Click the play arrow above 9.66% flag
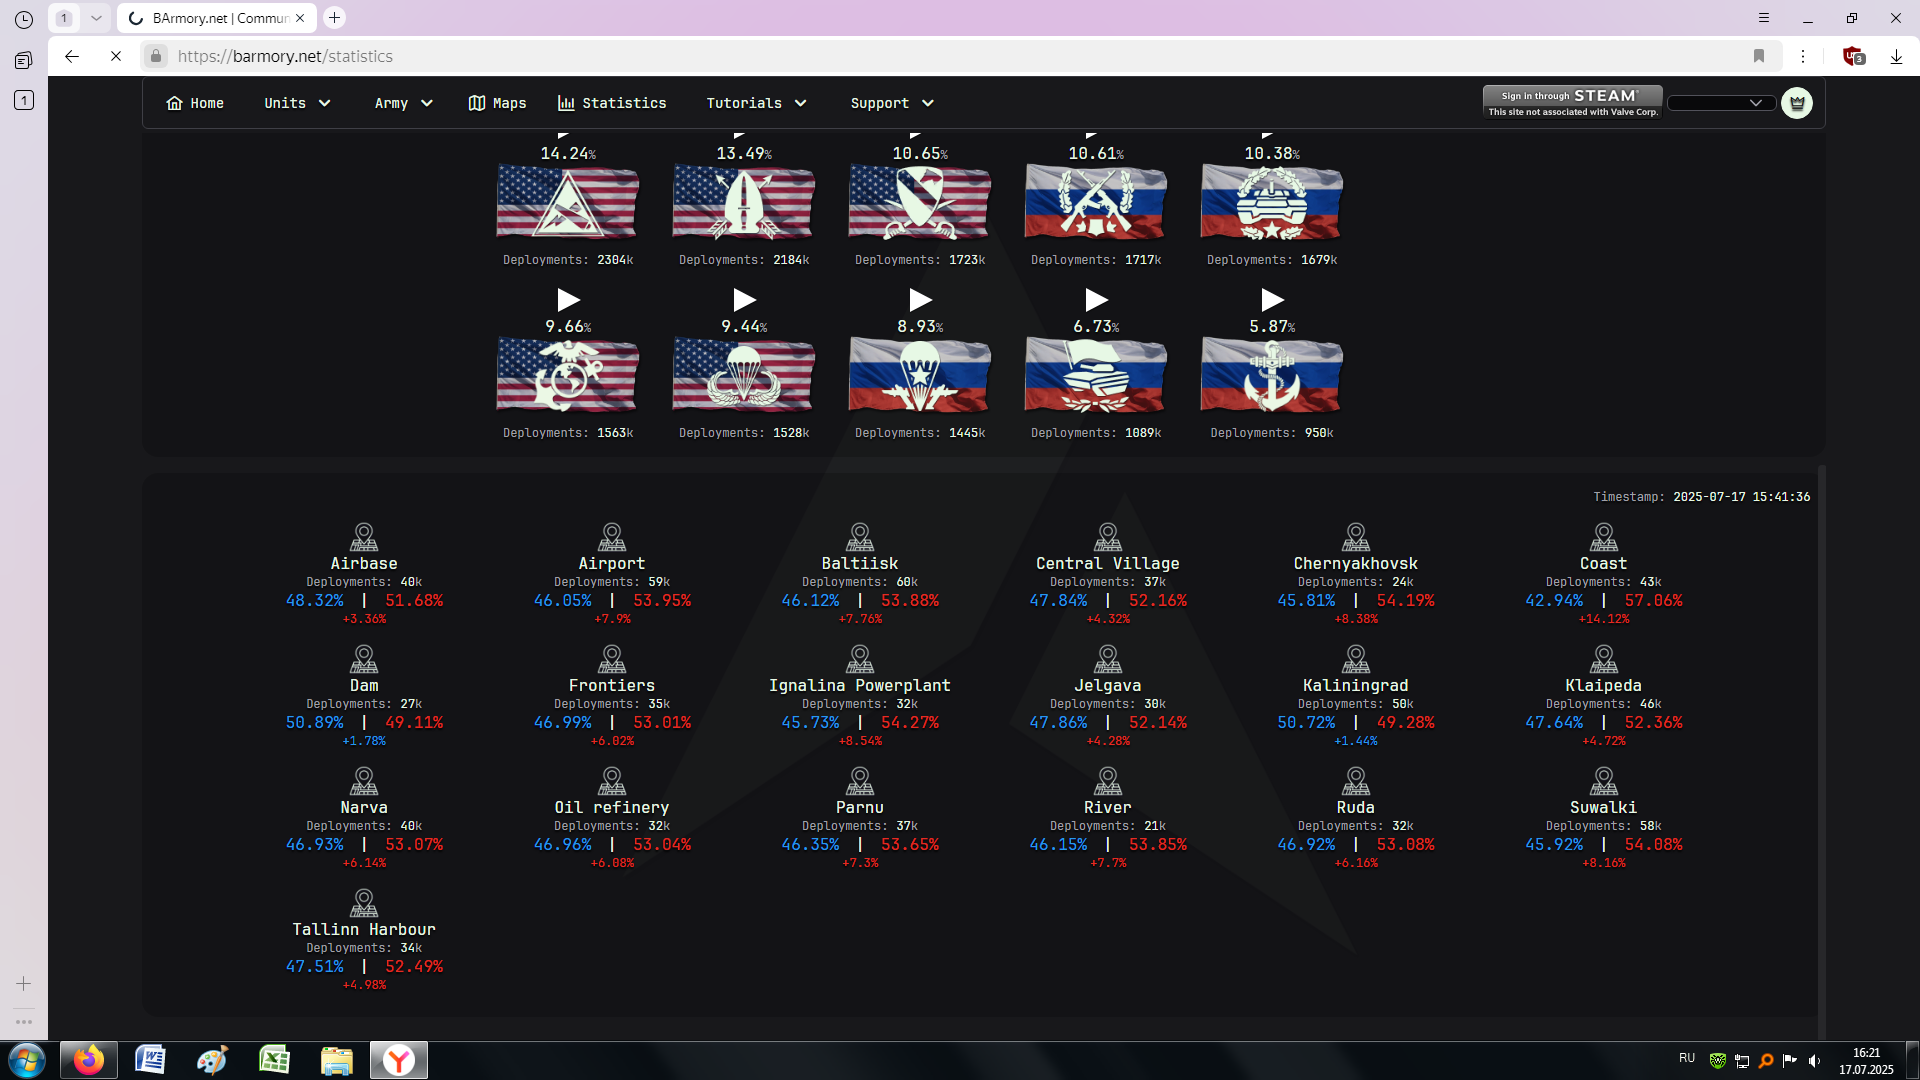Image resolution: width=1920 pixels, height=1080 pixels. [x=568, y=300]
